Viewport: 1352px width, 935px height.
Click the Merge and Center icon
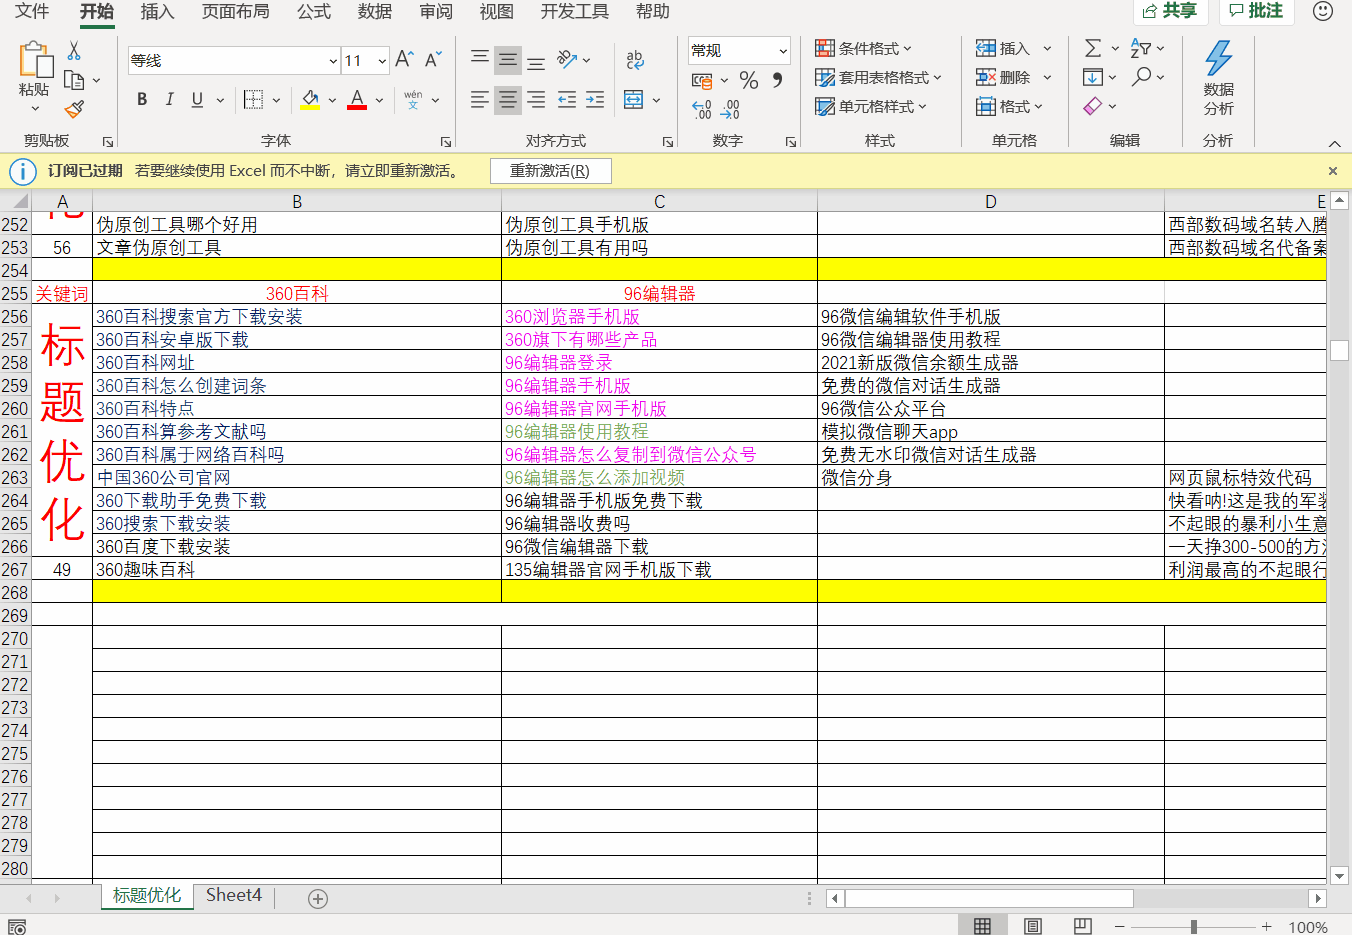[633, 99]
